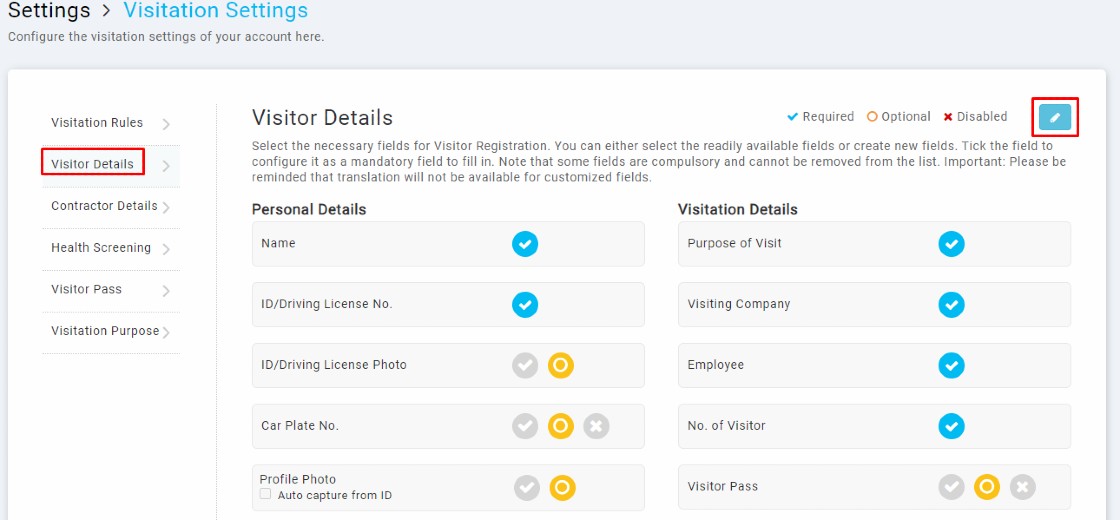Toggle Employee field required checkmark
This screenshot has height=520, width=1120.
point(951,366)
